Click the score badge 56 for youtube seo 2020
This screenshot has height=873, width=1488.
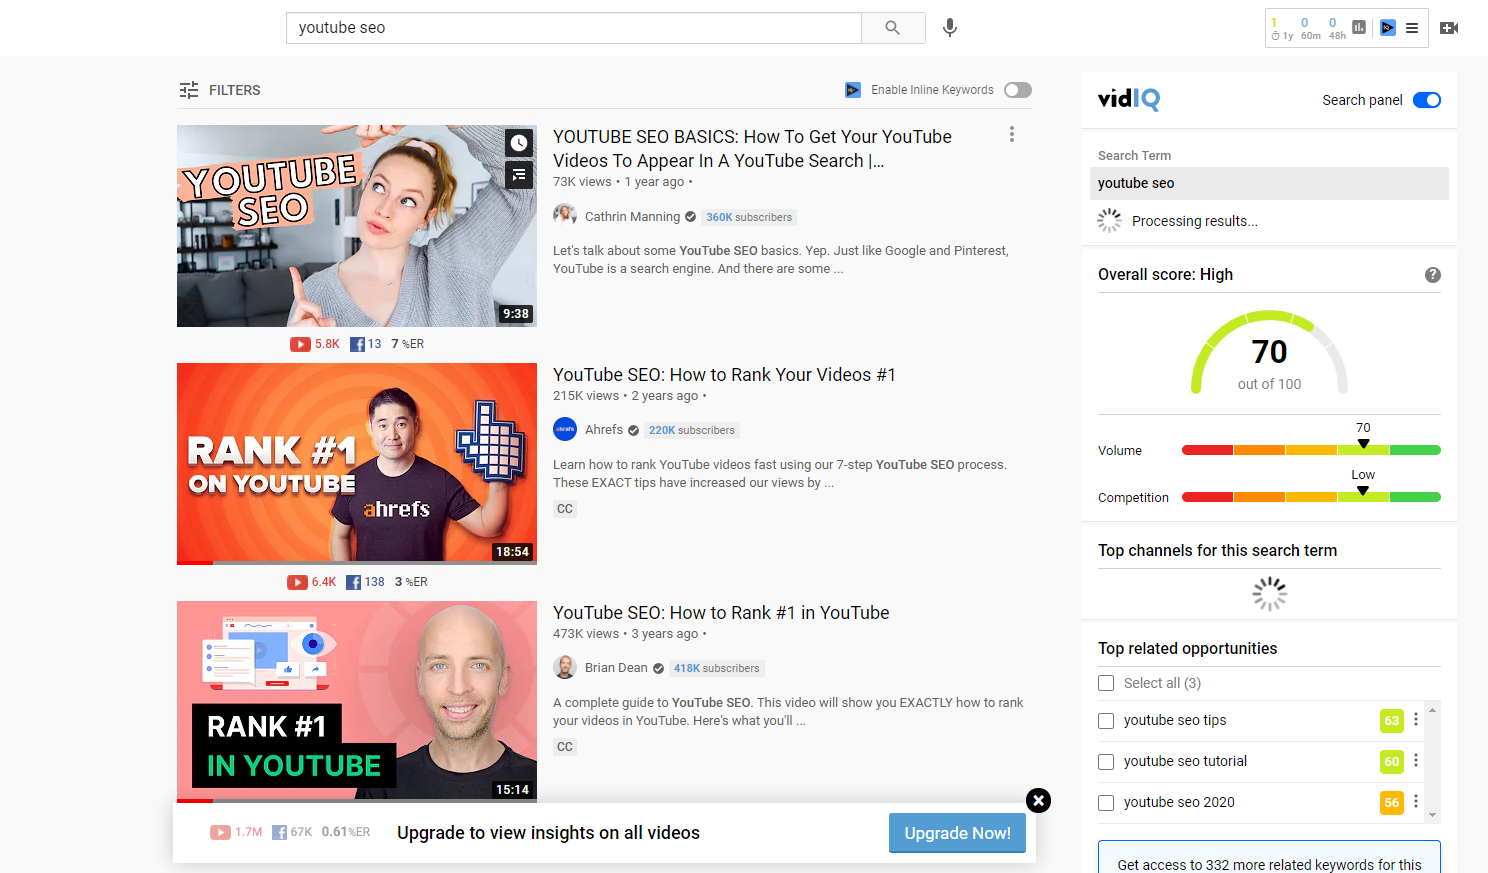click(x=1392, y=803)
